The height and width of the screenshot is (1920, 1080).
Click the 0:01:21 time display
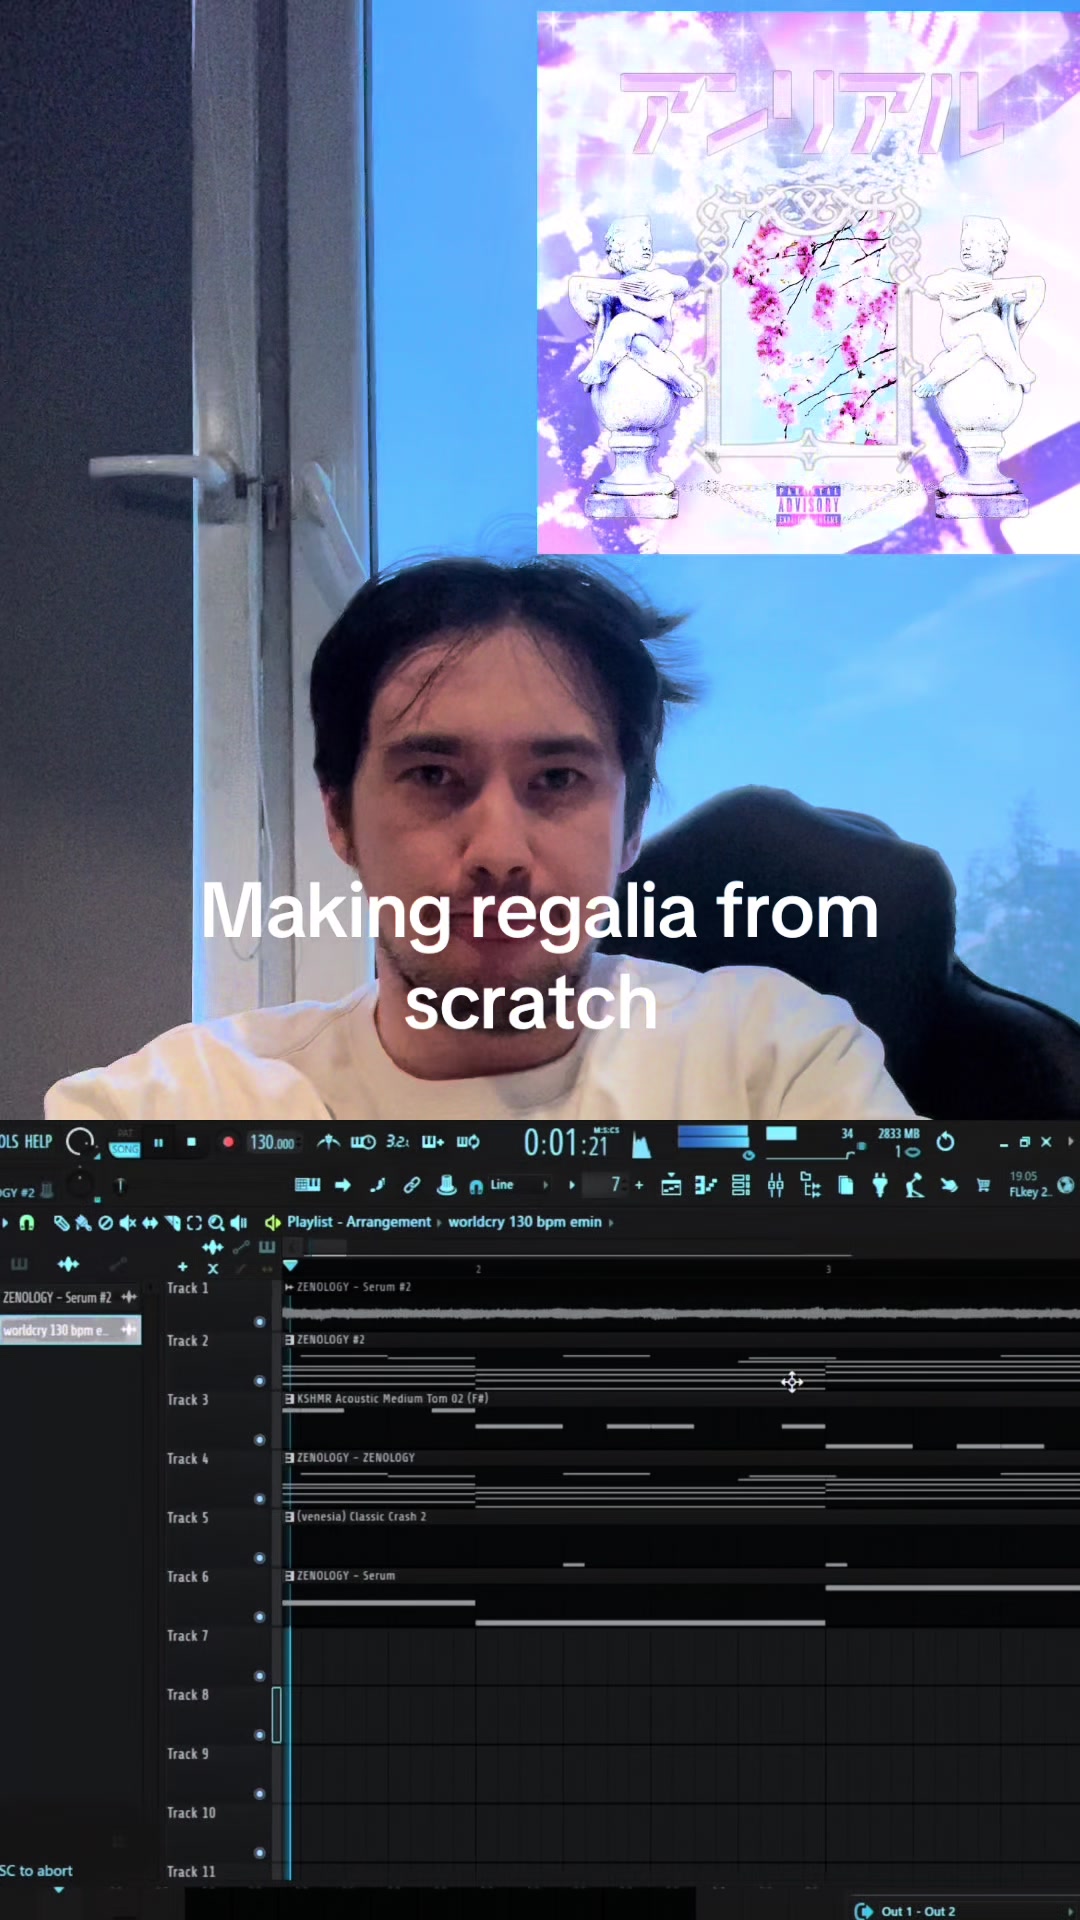click(566, 1142)
